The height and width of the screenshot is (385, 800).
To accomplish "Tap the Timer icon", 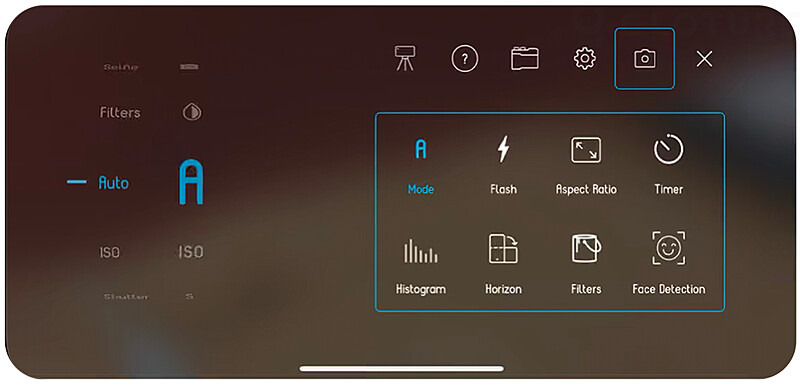I will [668, 149].
